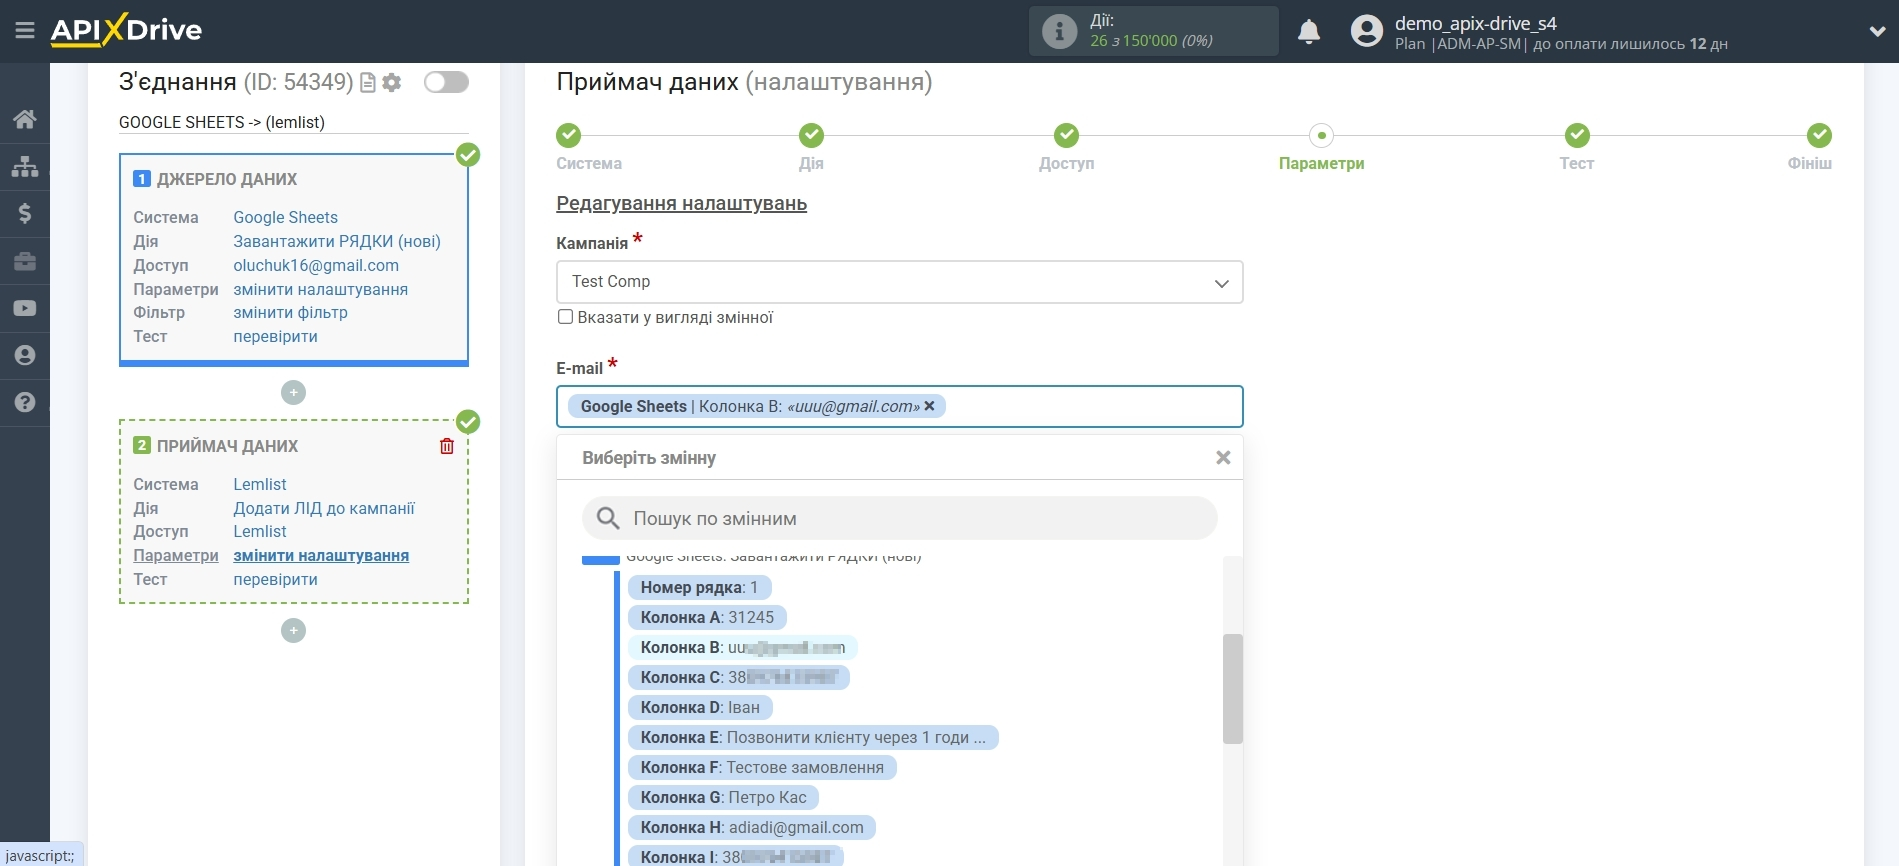This screenshot has height=866, width=1899.
Task: Click the actions info icon
Action: [1059, 31]
